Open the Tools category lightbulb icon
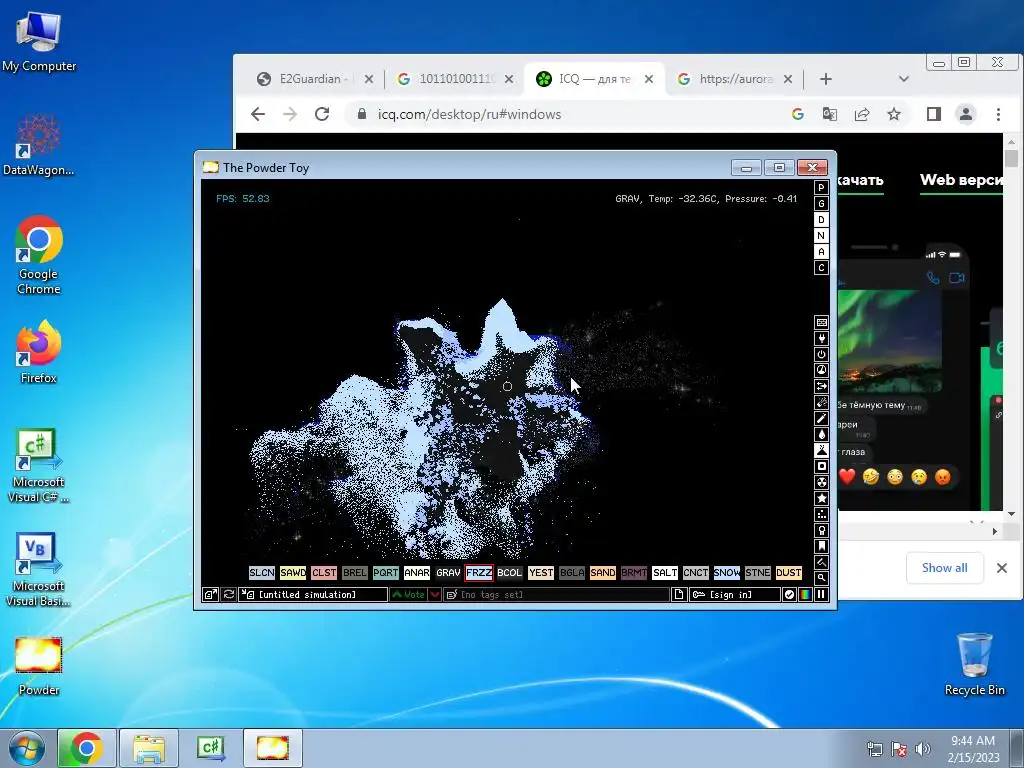 point(822,530)
